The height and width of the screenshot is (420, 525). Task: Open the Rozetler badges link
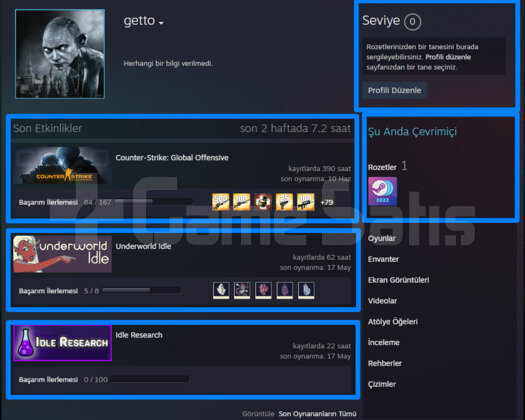(x=382, y=167)
